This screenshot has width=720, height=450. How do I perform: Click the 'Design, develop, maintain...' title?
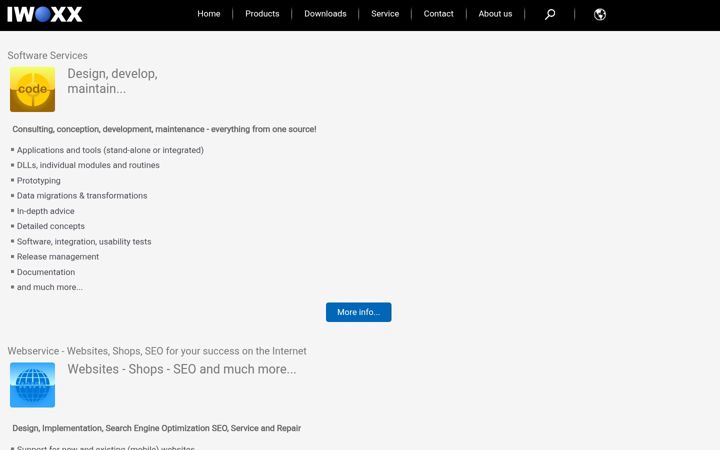[112, 81]
